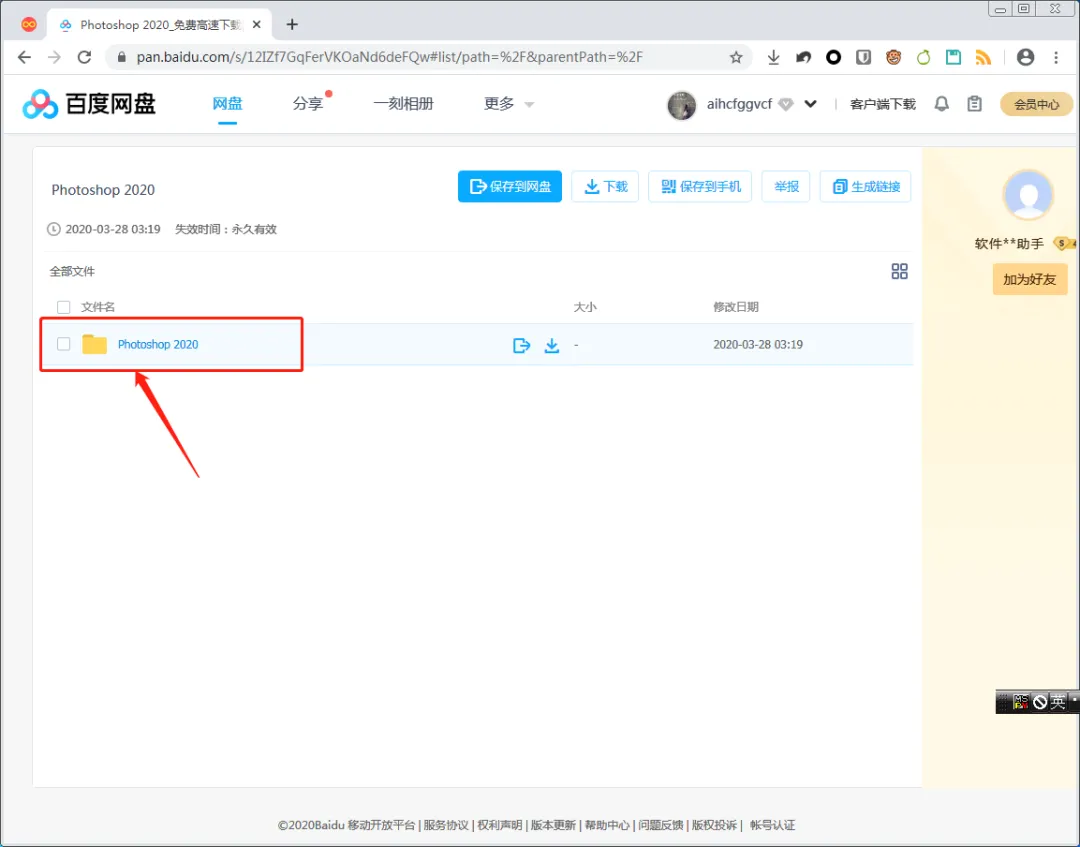1080x847 pixels.
Task: Click the 保存到网盘 button
Action: coord(510,187)
